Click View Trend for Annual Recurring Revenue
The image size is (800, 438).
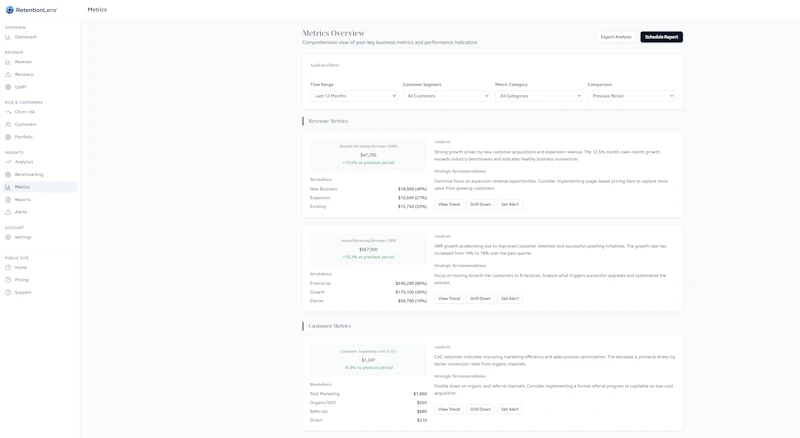tap(449, 299)
